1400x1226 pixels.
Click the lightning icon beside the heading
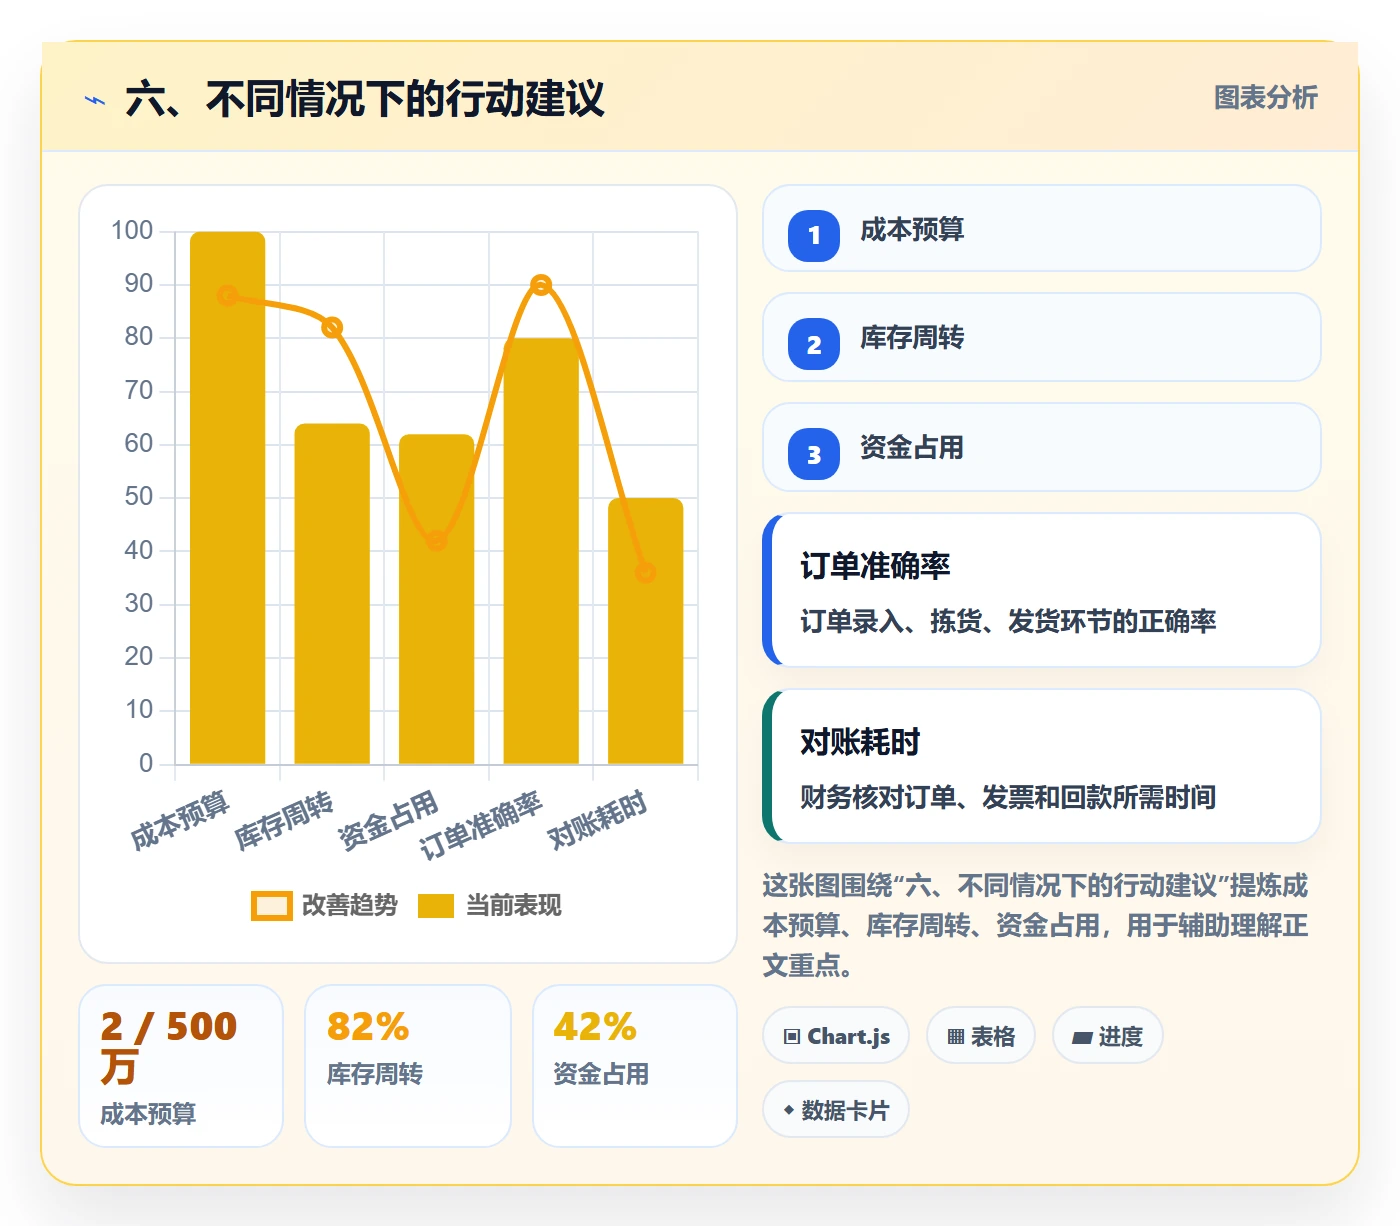[x=95, y=100]
